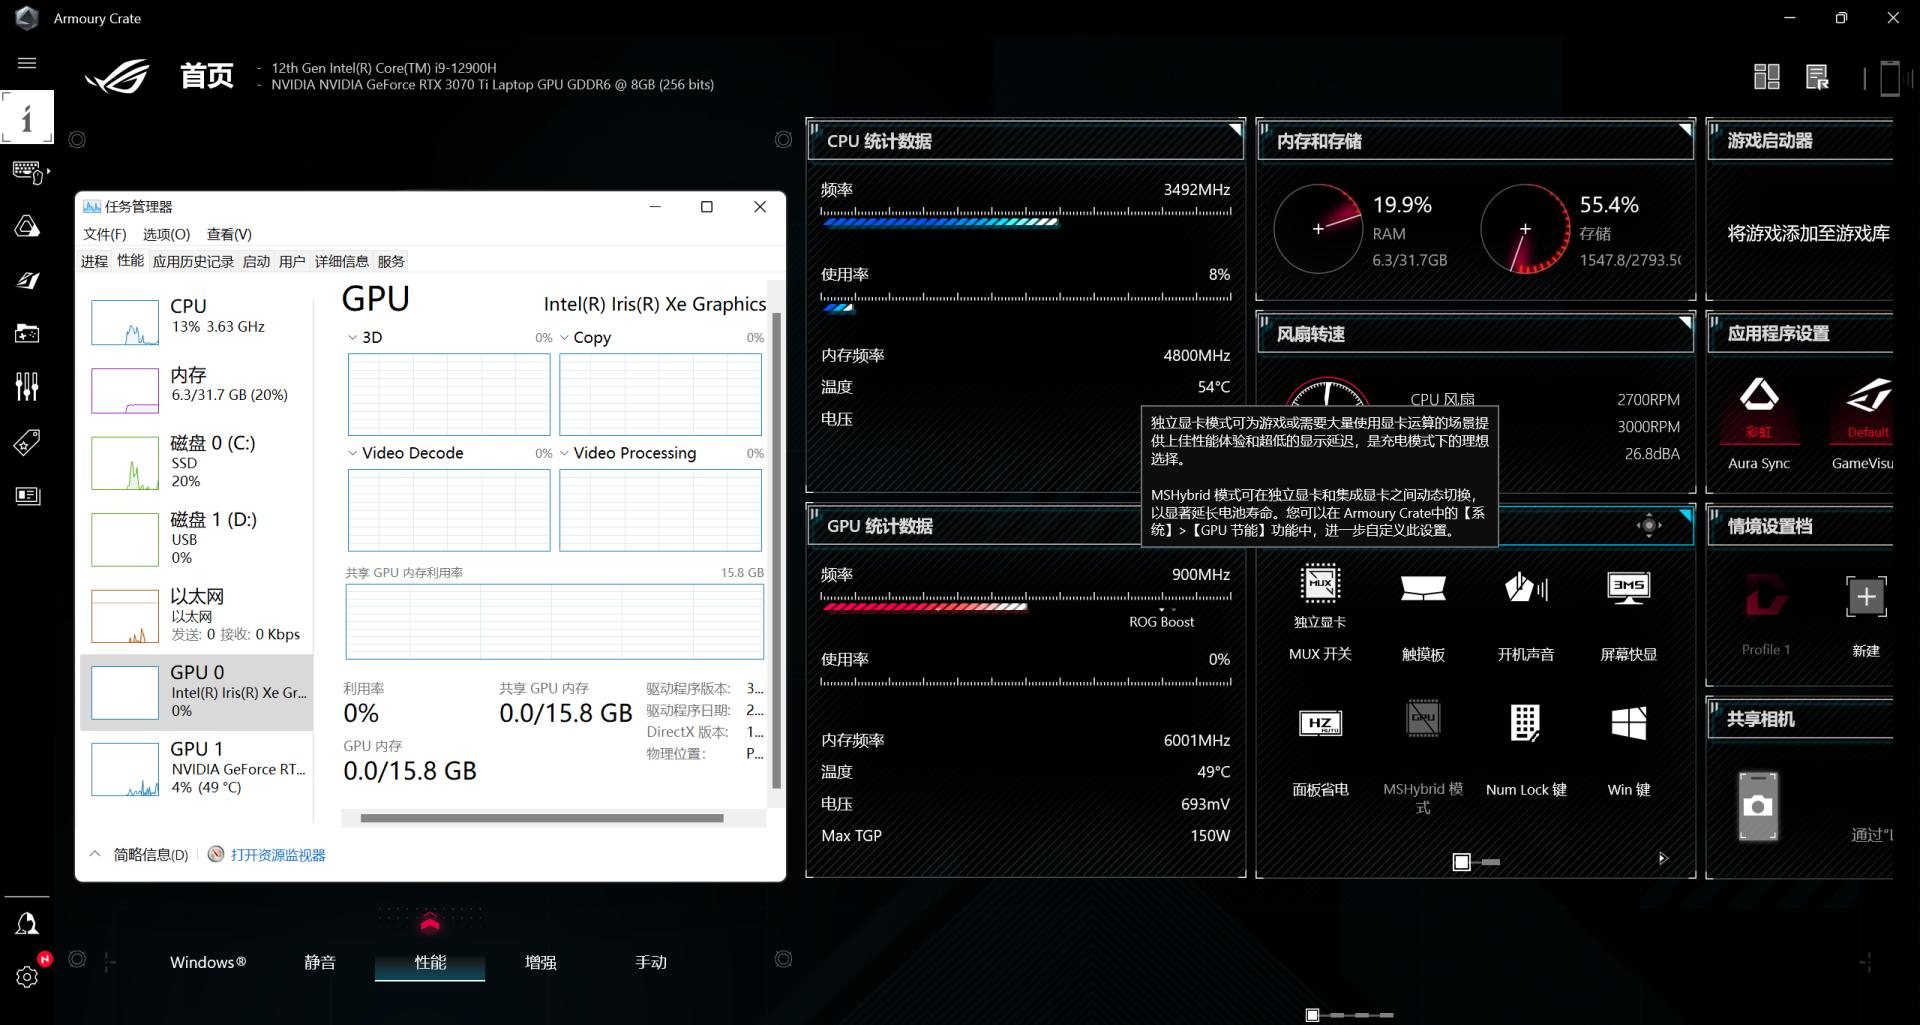Collapse the 3D GPU graph section
Screen dimensions: 1920x1025
[x=351, y=337]
